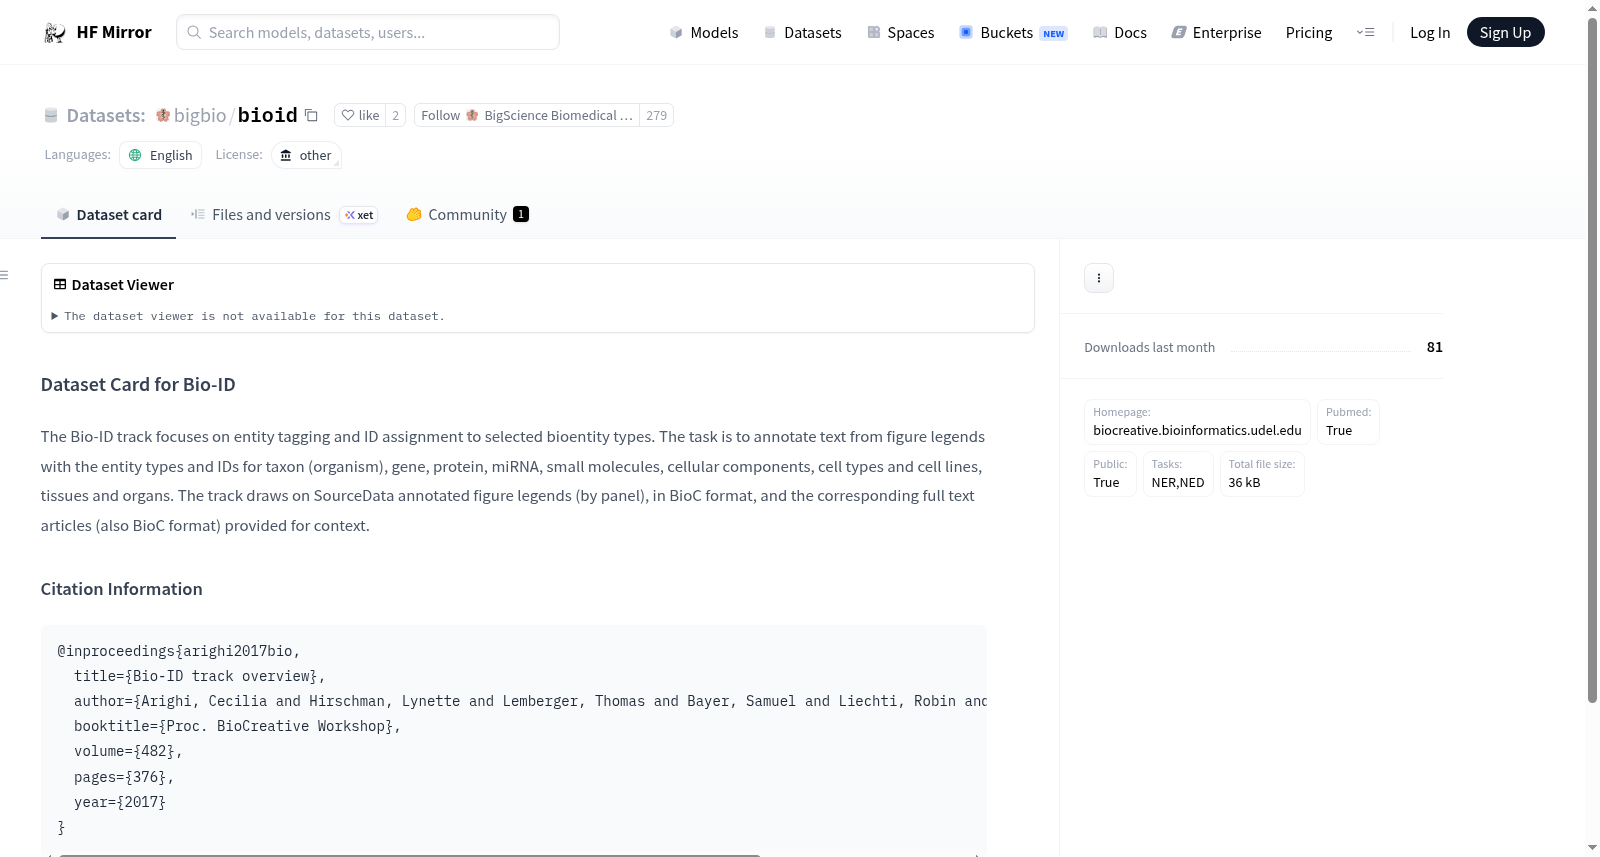Click the Dataset Viewer table icon
This screenshot has width=1600, height=857.
60,285
